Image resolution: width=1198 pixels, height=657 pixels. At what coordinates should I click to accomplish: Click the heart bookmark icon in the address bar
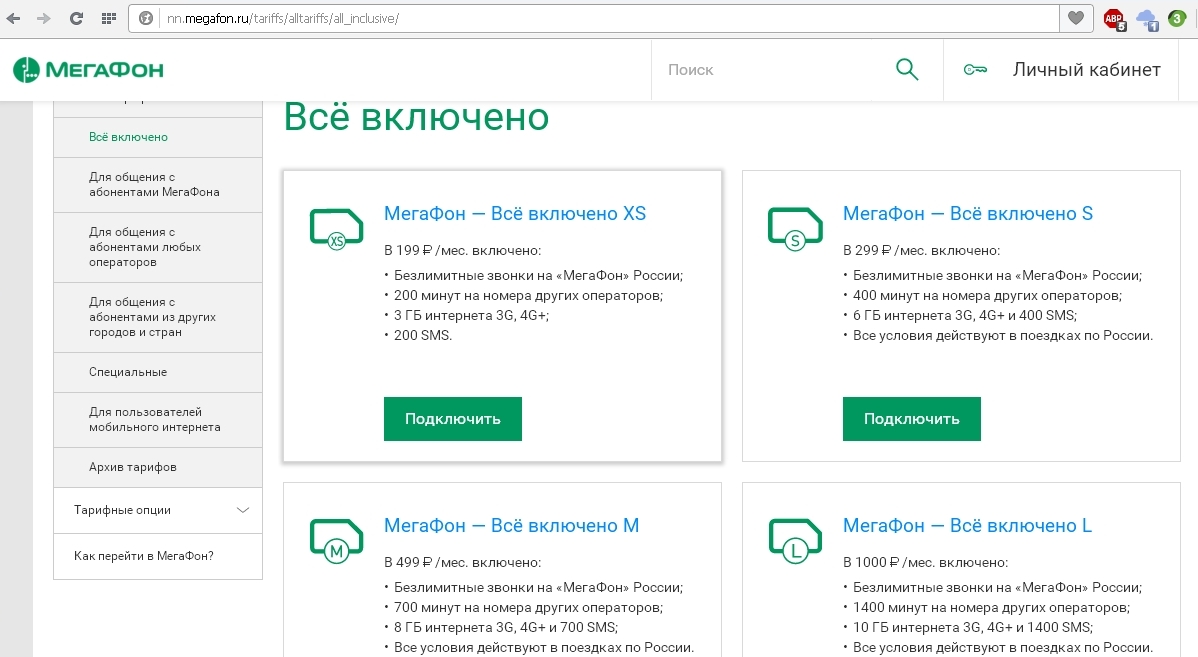pyautogui.click(x=1075, y=18)
